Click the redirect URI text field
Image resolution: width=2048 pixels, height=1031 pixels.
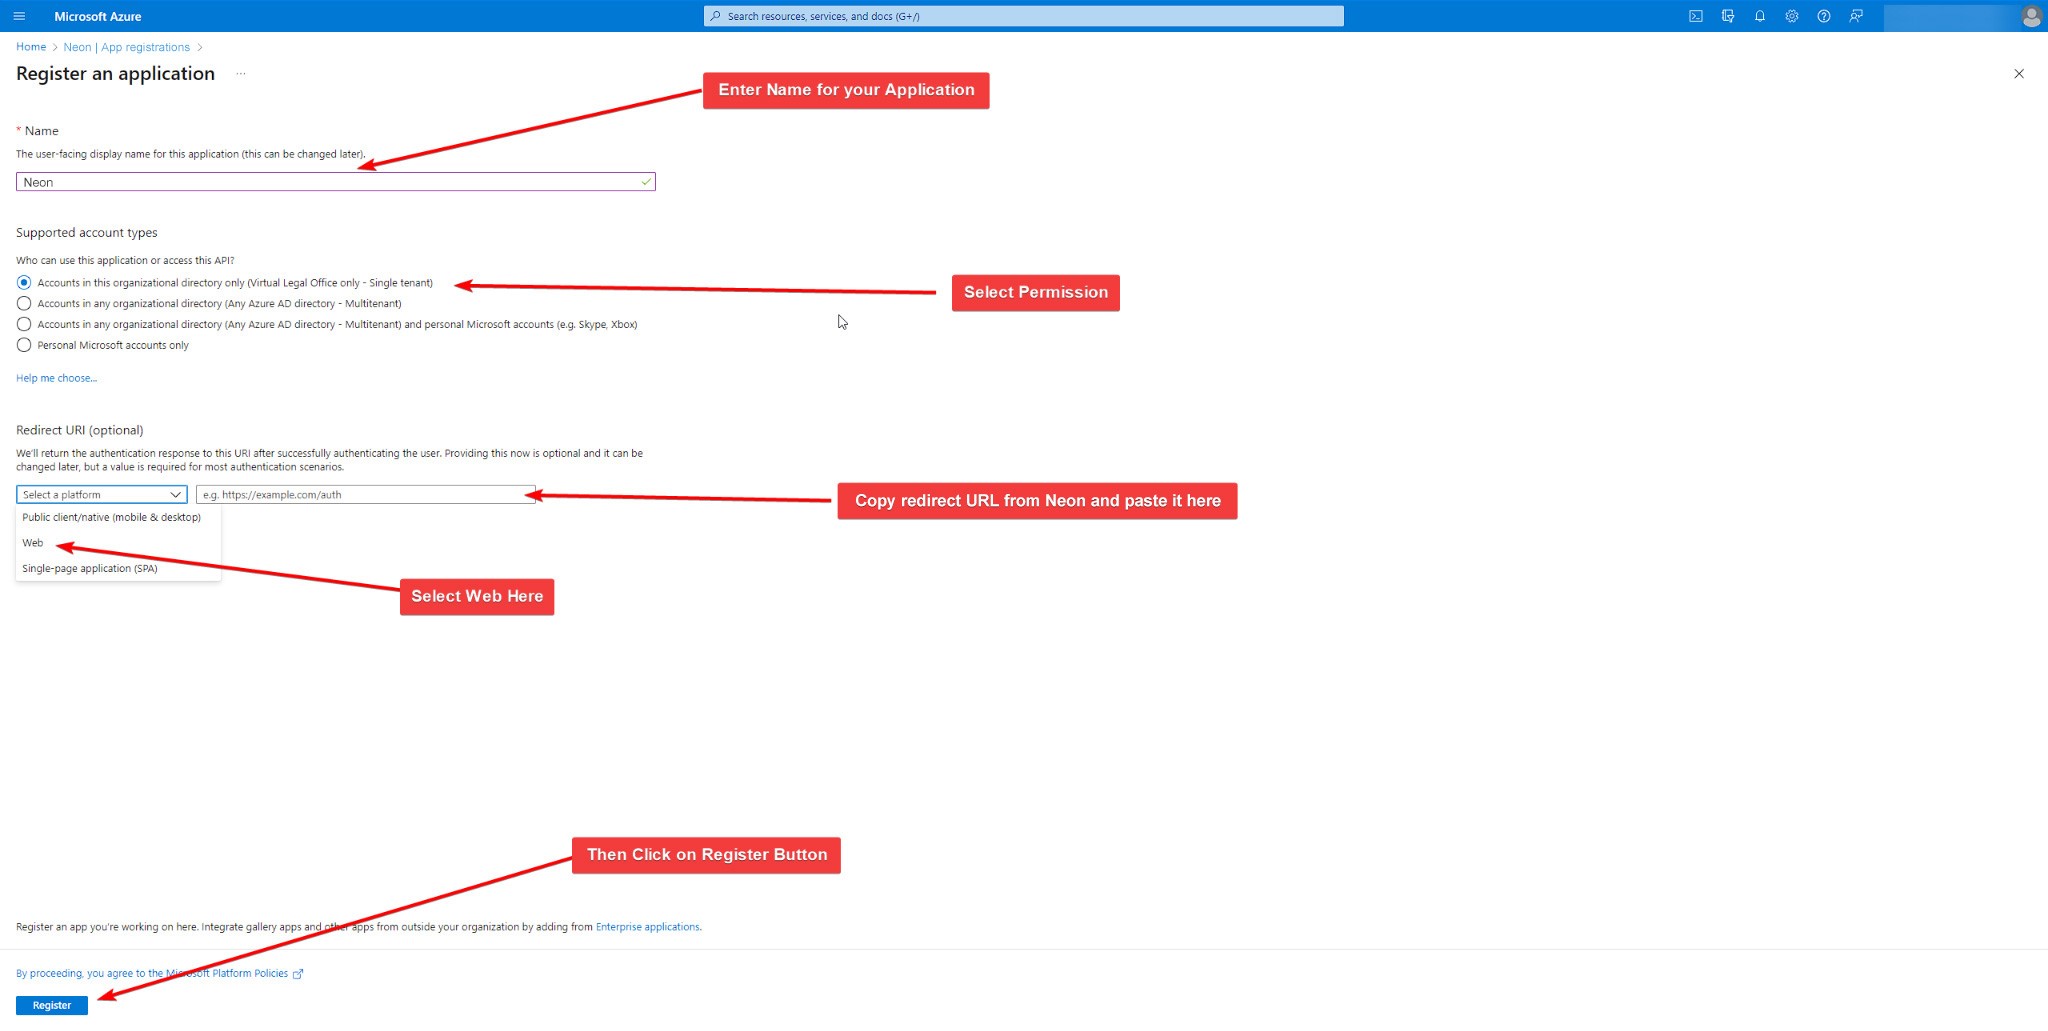365,495
